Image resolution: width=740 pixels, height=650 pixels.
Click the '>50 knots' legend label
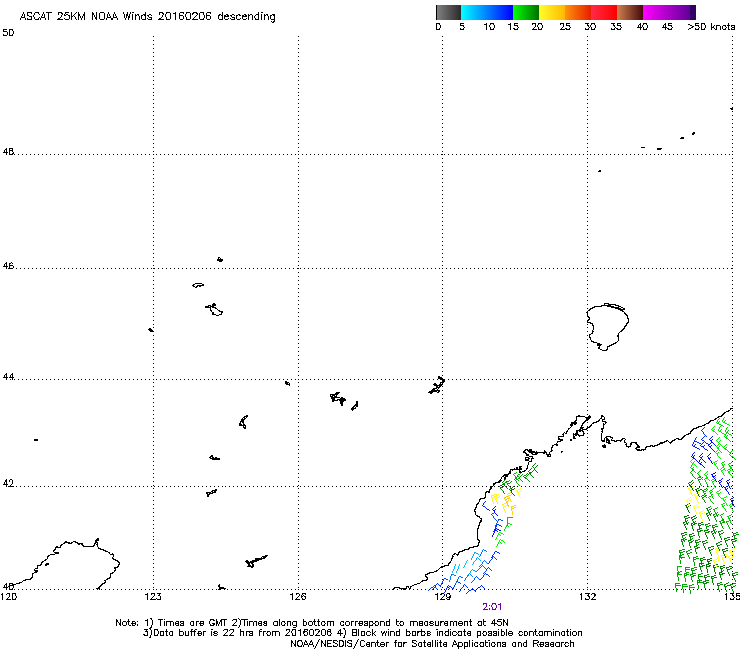[x=711, y=26]
